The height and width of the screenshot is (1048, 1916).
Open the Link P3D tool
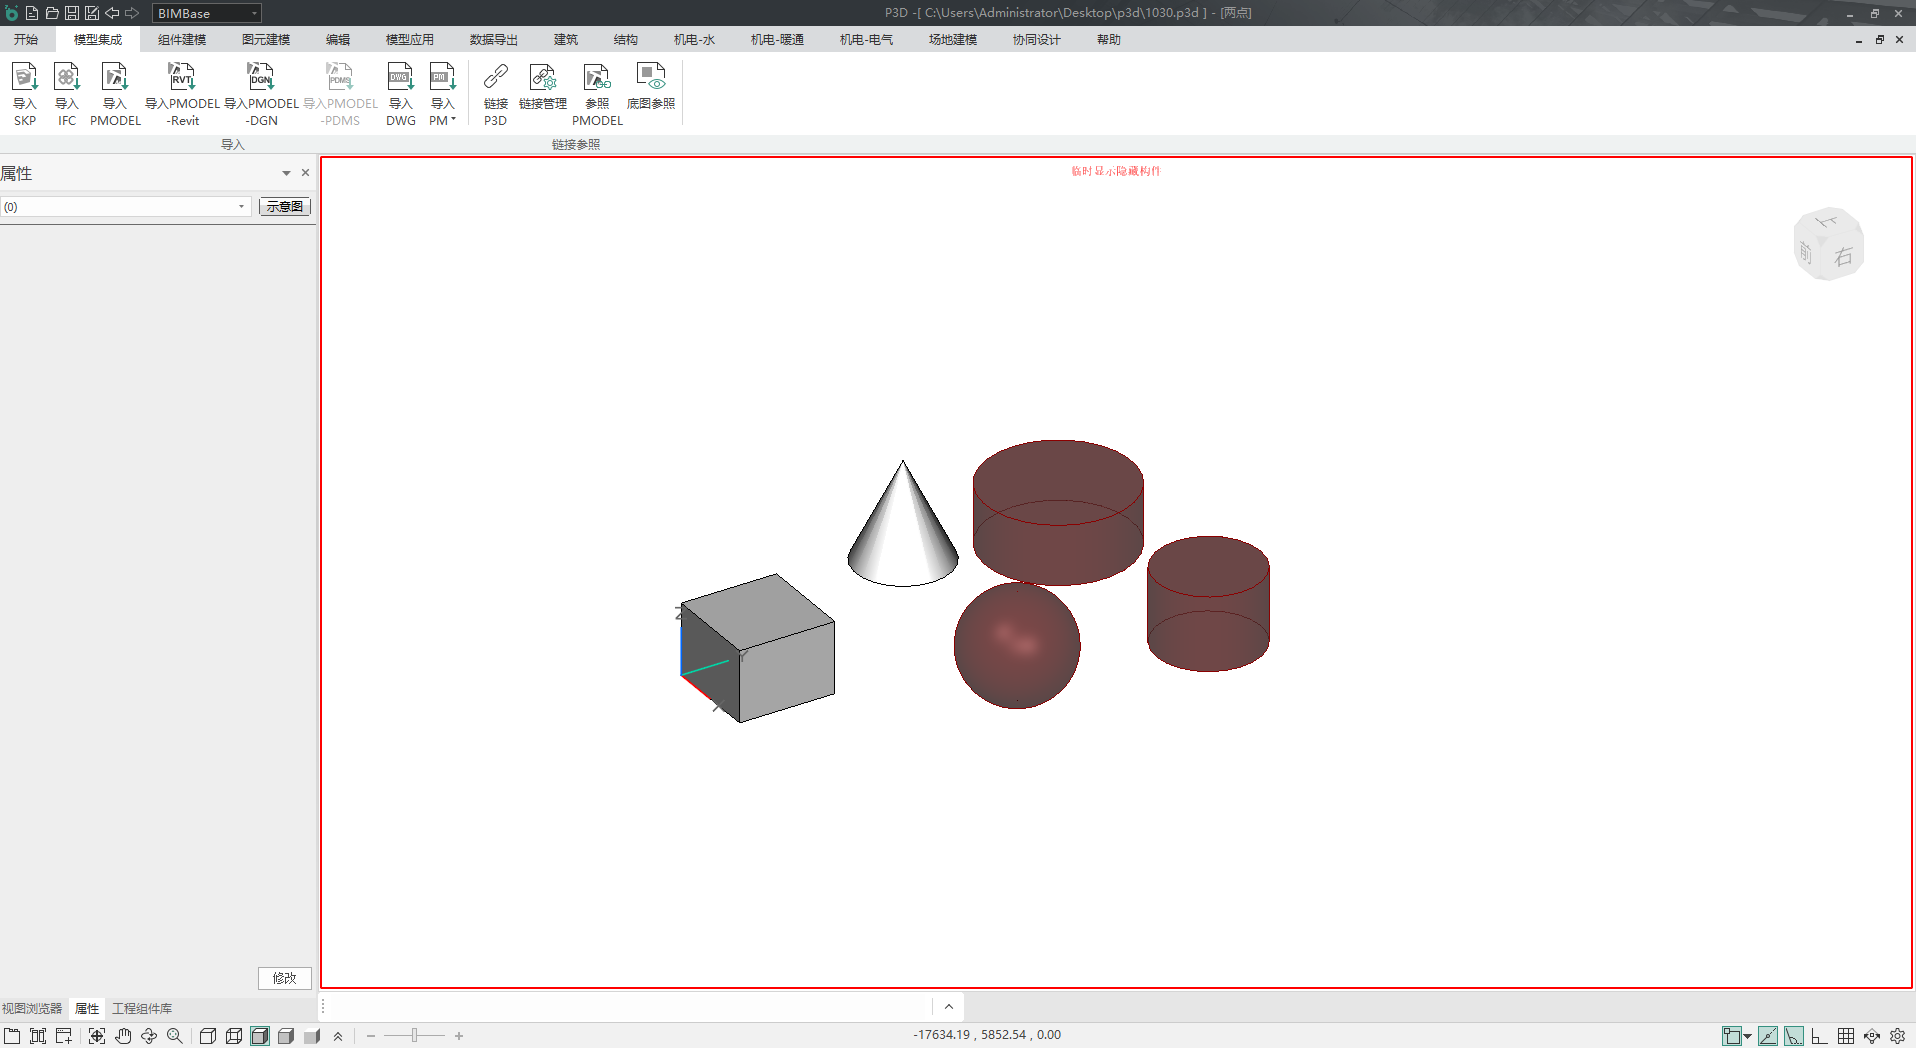pos(495,77)
